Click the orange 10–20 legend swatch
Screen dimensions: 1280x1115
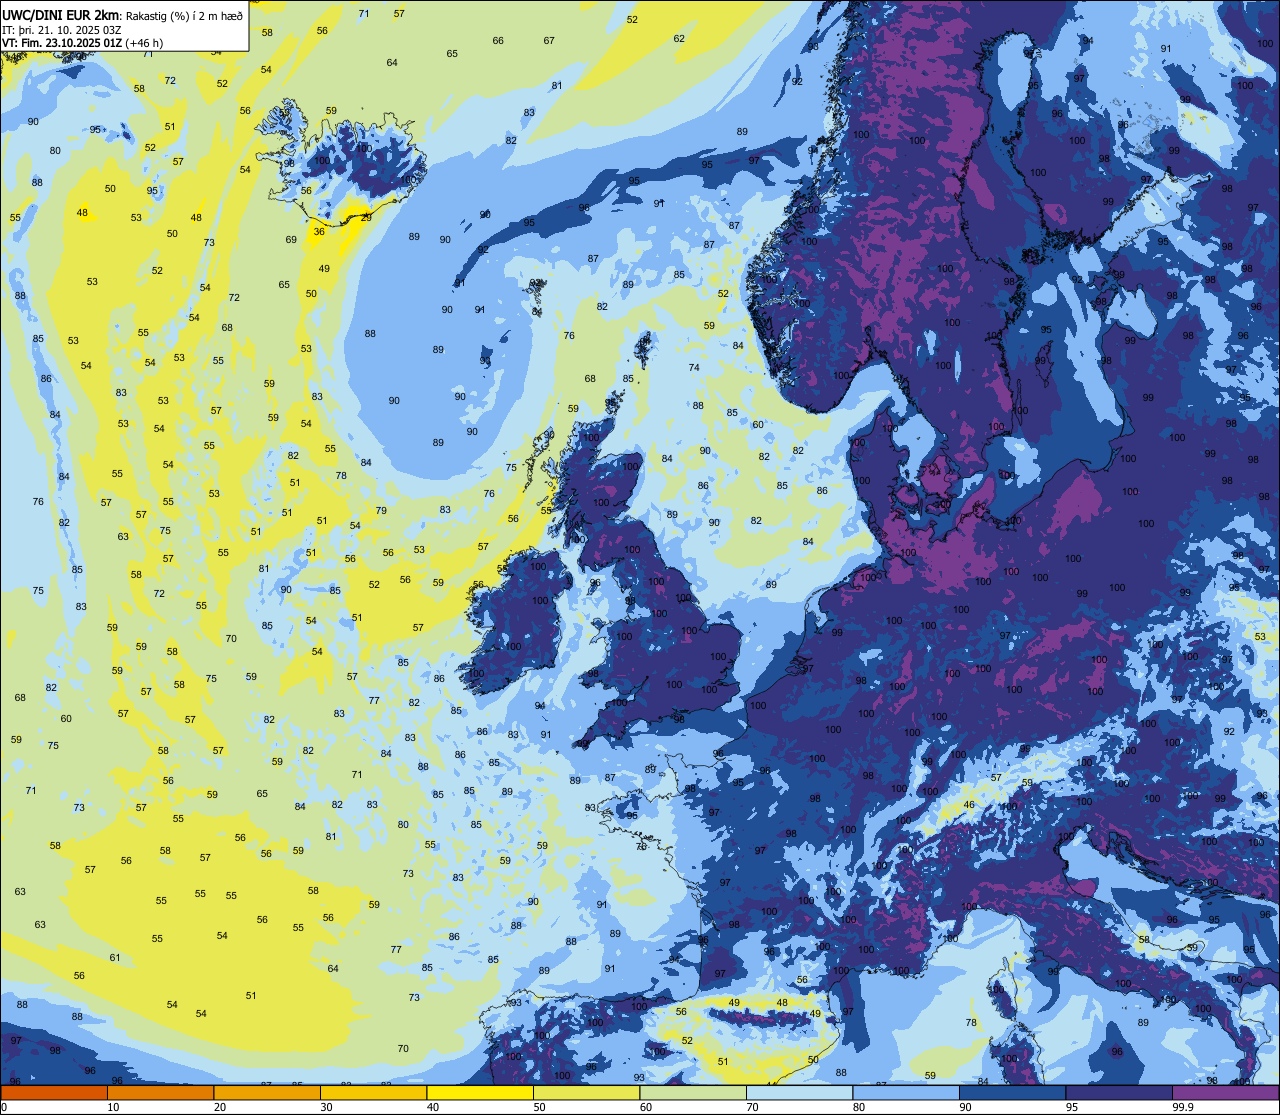point(160,1092)
